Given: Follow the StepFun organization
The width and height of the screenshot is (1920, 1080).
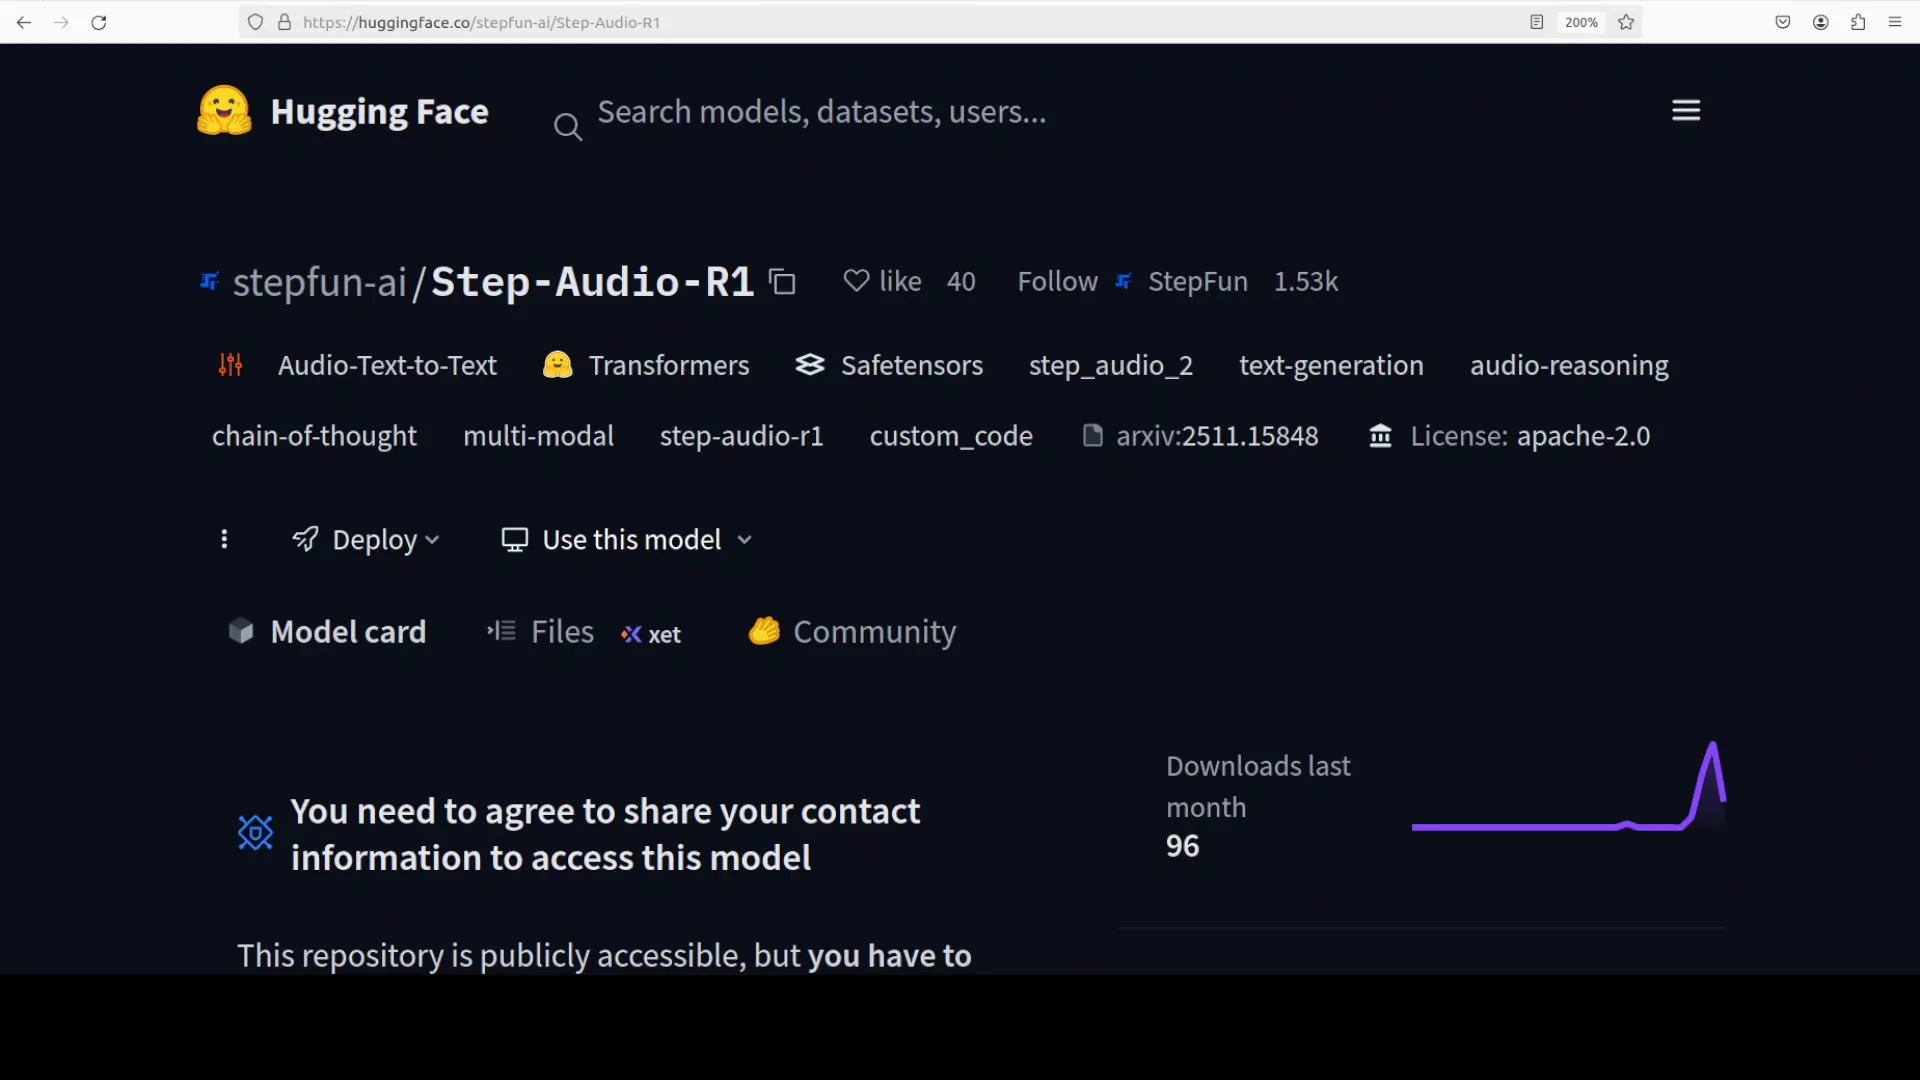Looking at the screenshot, I should [x=1057, y=281].
